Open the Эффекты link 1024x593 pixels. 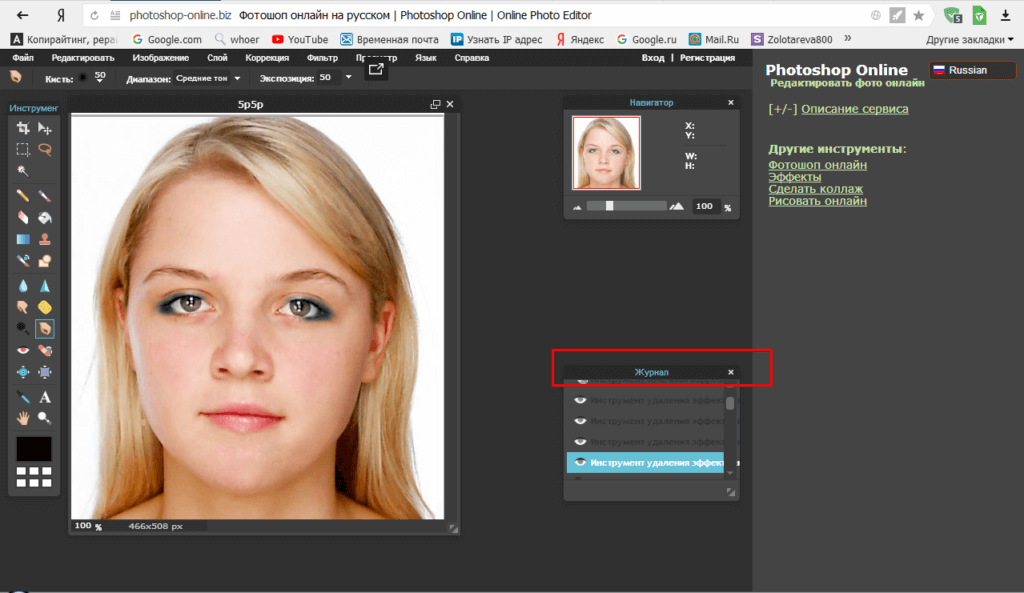coord(794,177)
